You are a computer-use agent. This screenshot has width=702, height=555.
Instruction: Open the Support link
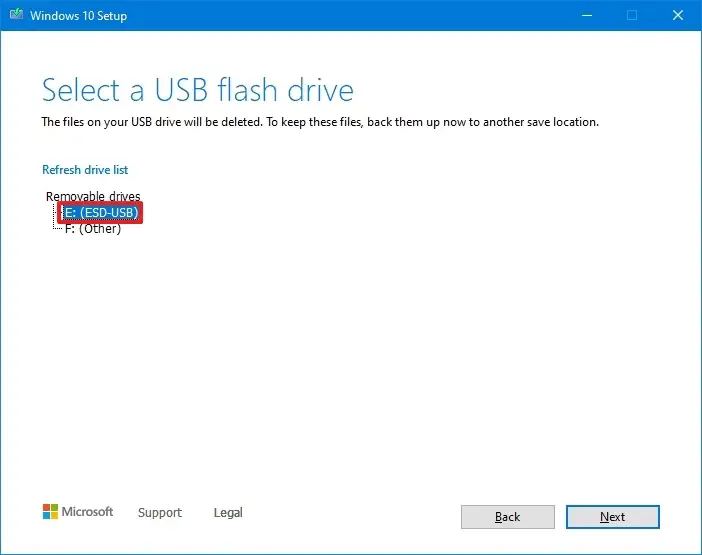tap(160, 512)
